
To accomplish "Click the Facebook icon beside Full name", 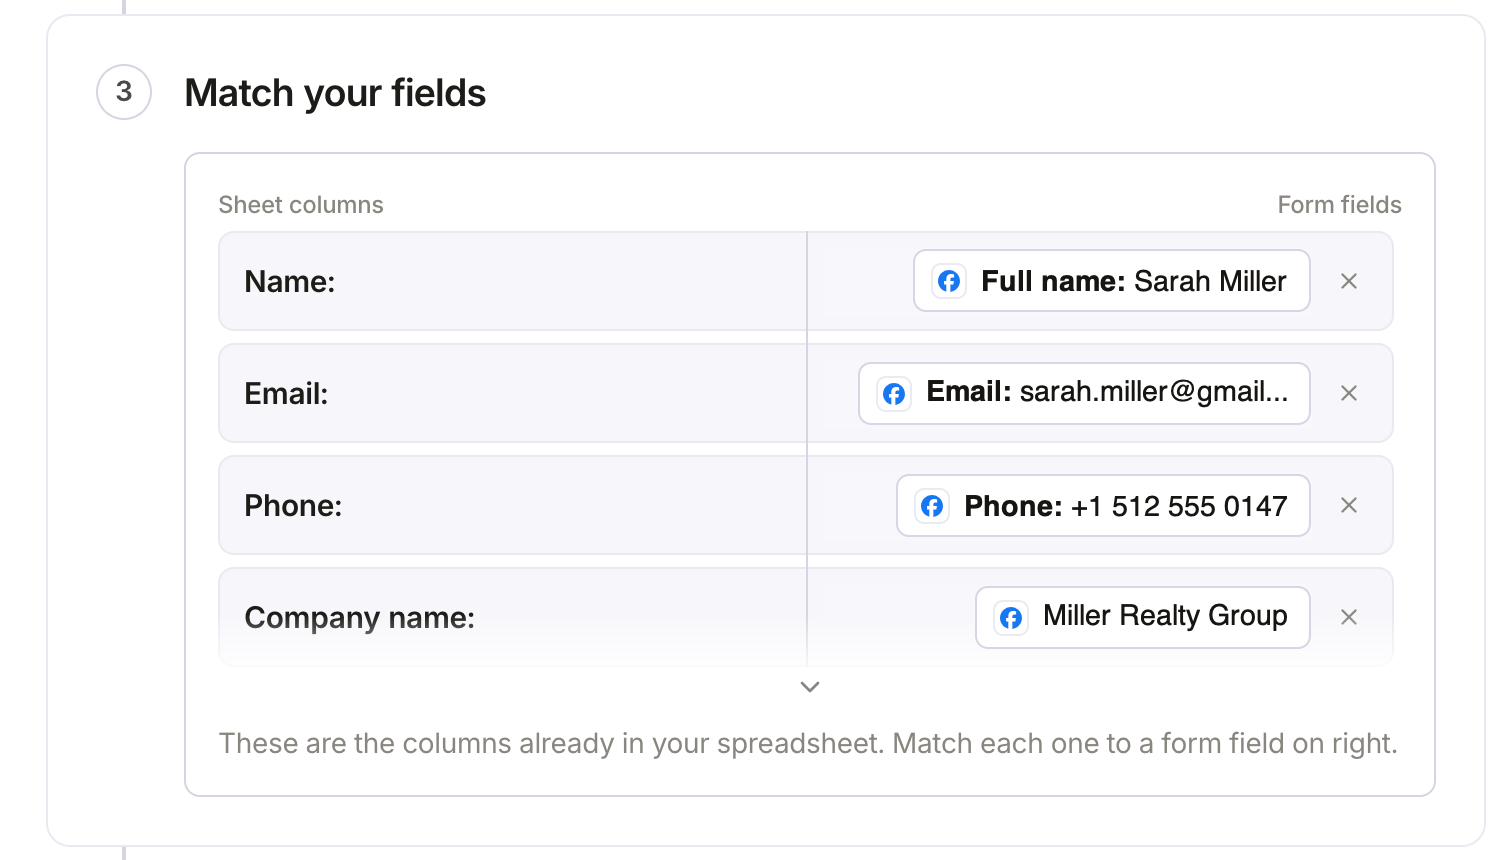I will click(949, 281).
